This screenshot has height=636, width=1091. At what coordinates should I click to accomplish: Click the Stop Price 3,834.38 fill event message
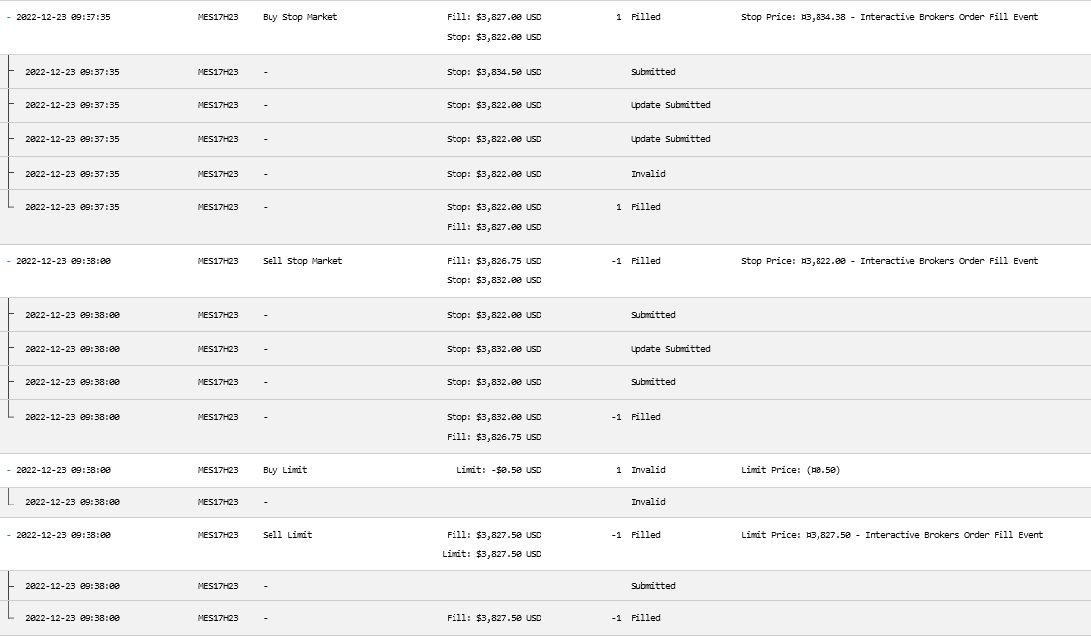click(889, 17)
